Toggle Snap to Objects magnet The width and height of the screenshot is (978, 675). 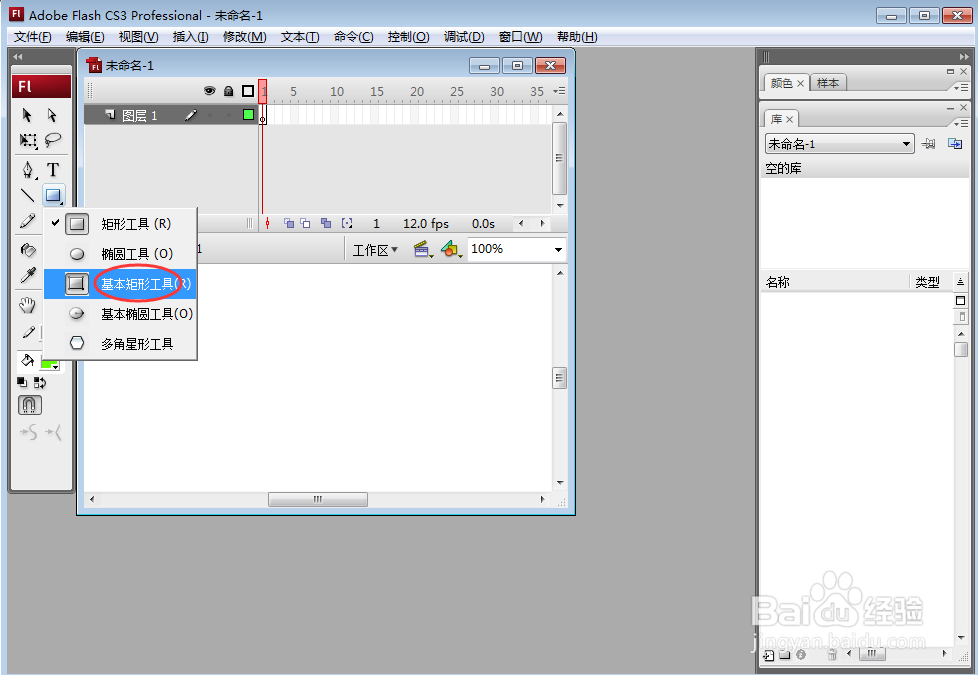(x=29, y=405)
